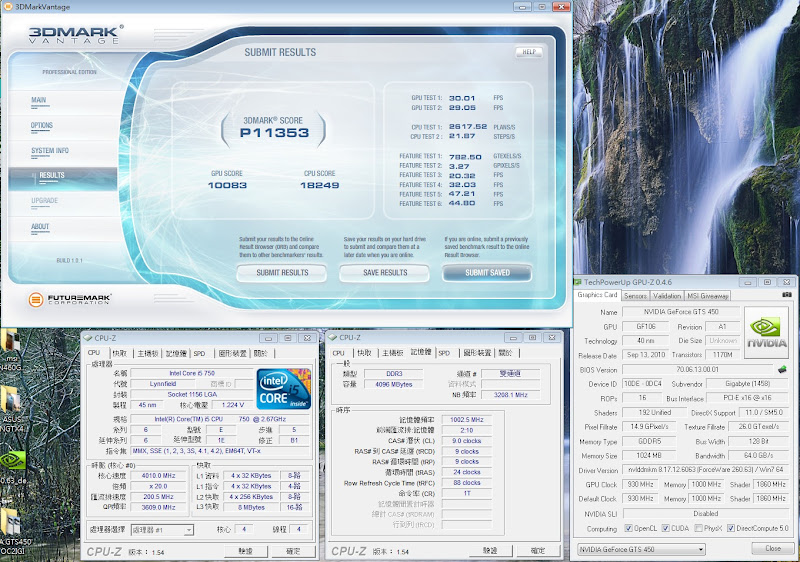
Task: Click the Intel Core i5 logo in CPU-Z
Action: (283, 389)
